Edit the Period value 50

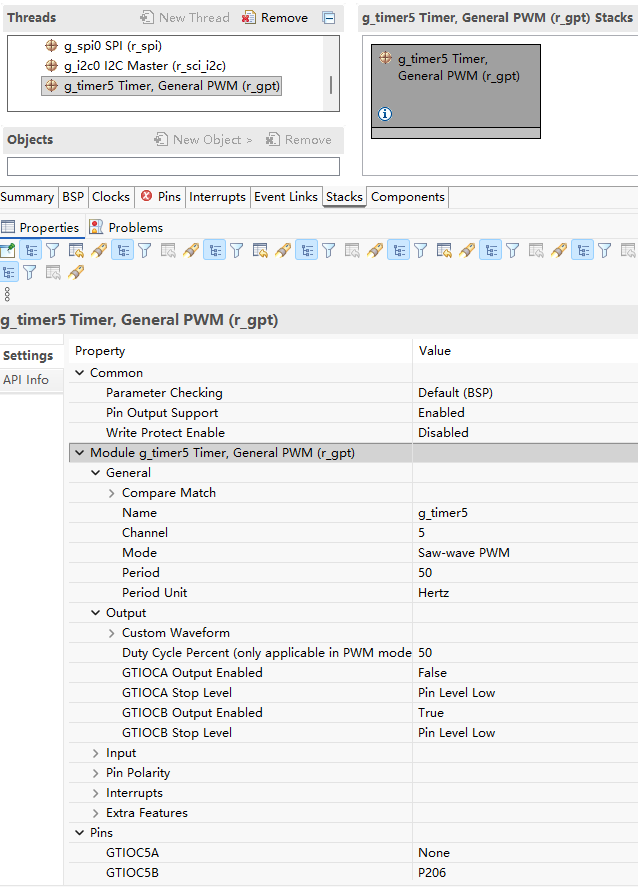[x=425, y=573]
